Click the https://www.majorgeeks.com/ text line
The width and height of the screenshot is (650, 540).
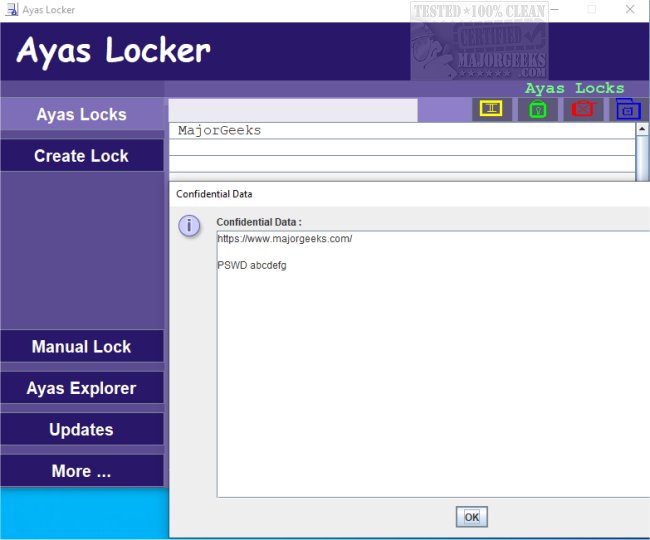coord(285,239)
